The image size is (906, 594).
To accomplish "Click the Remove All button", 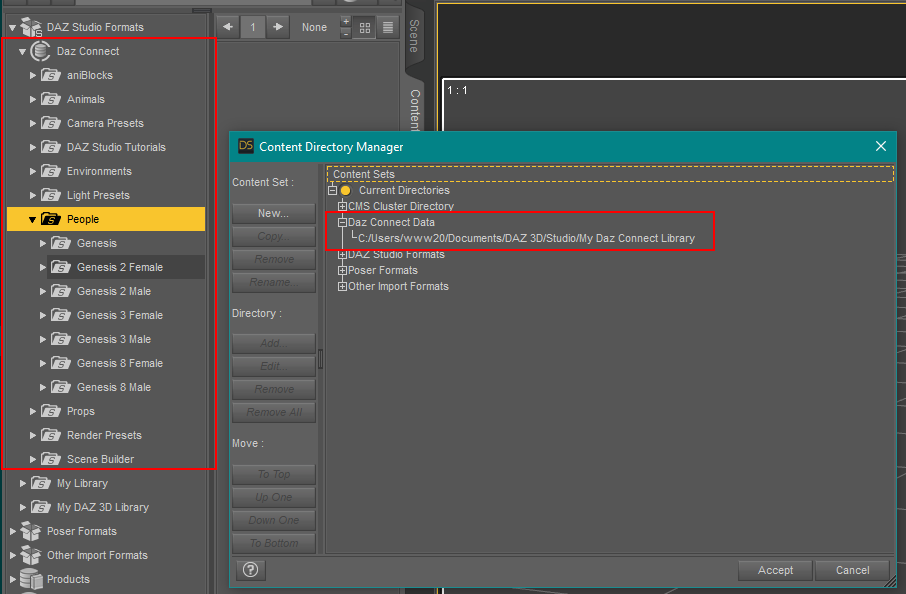I will (273, 412).
